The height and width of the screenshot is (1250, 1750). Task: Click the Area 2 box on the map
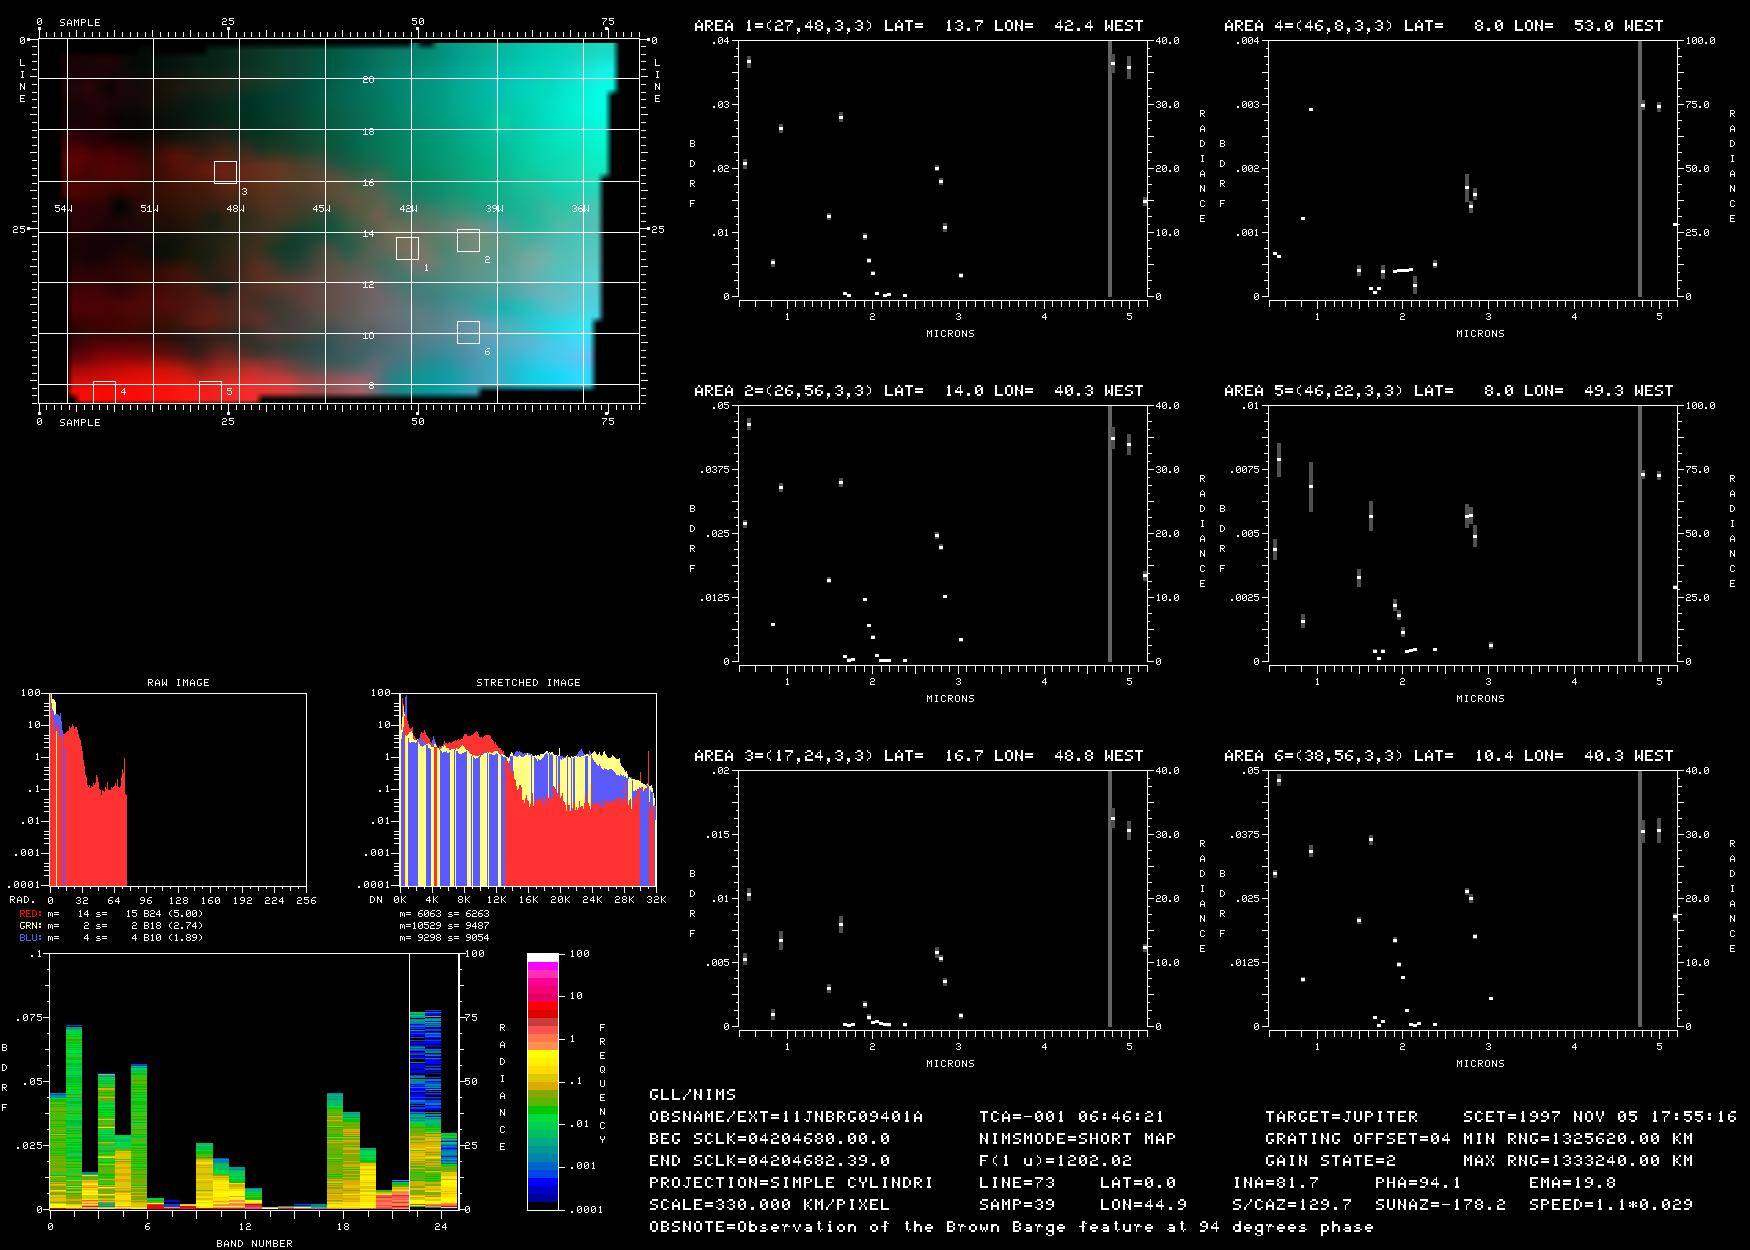pos(468,240)
